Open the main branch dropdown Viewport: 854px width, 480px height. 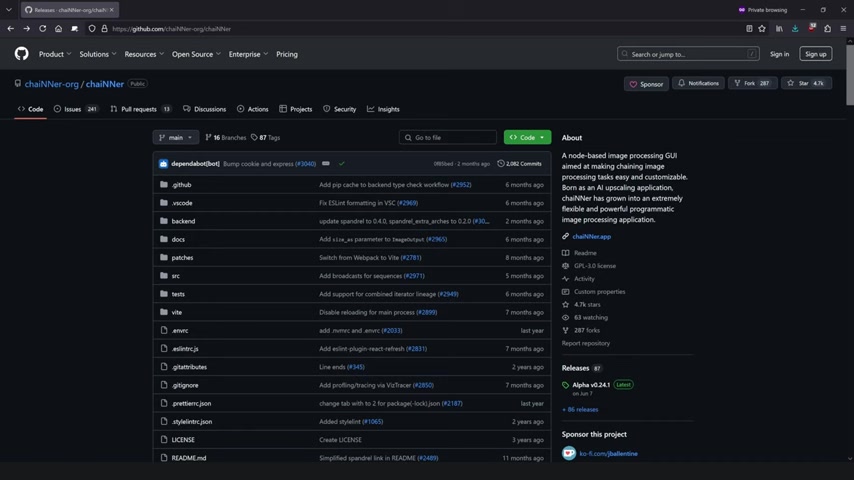[175, 137]
